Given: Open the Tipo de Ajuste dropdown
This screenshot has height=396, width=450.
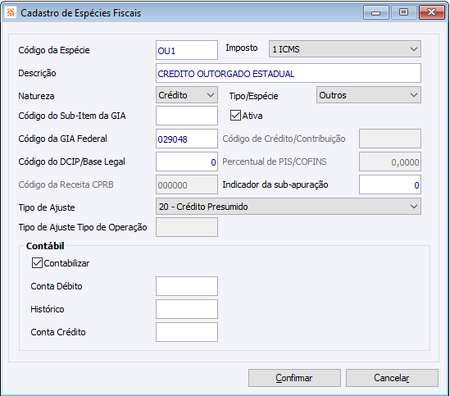Looking at the screenshot, I should tap(288, 207).
